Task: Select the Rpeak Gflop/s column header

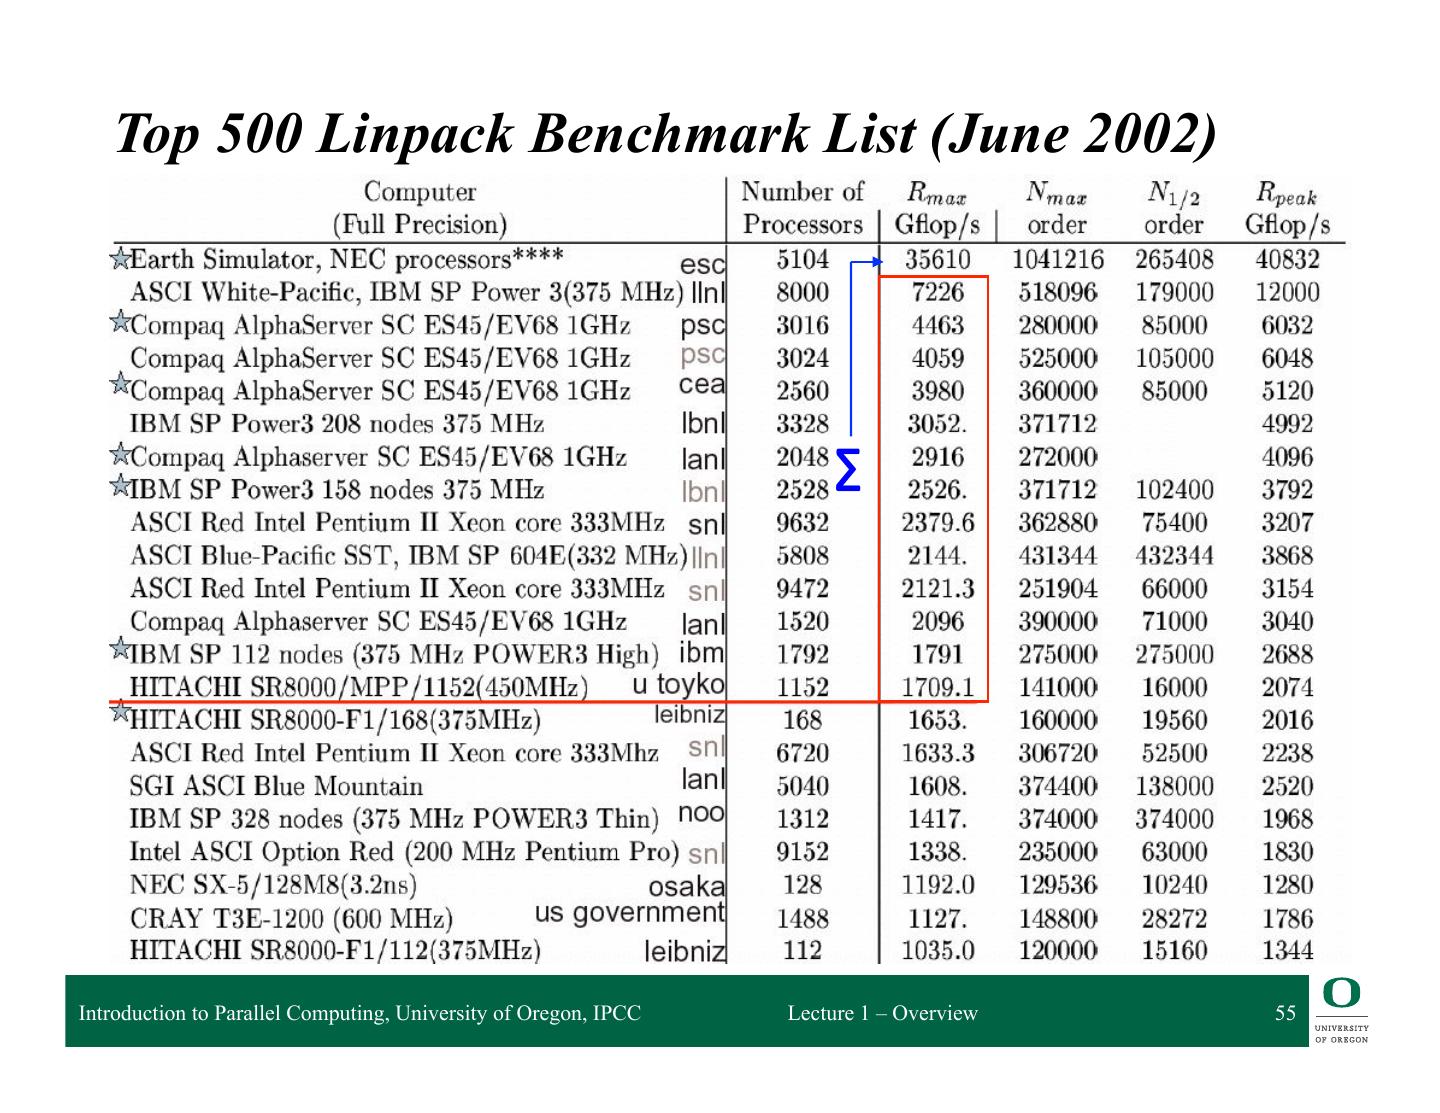Action: pos(1287,208)
